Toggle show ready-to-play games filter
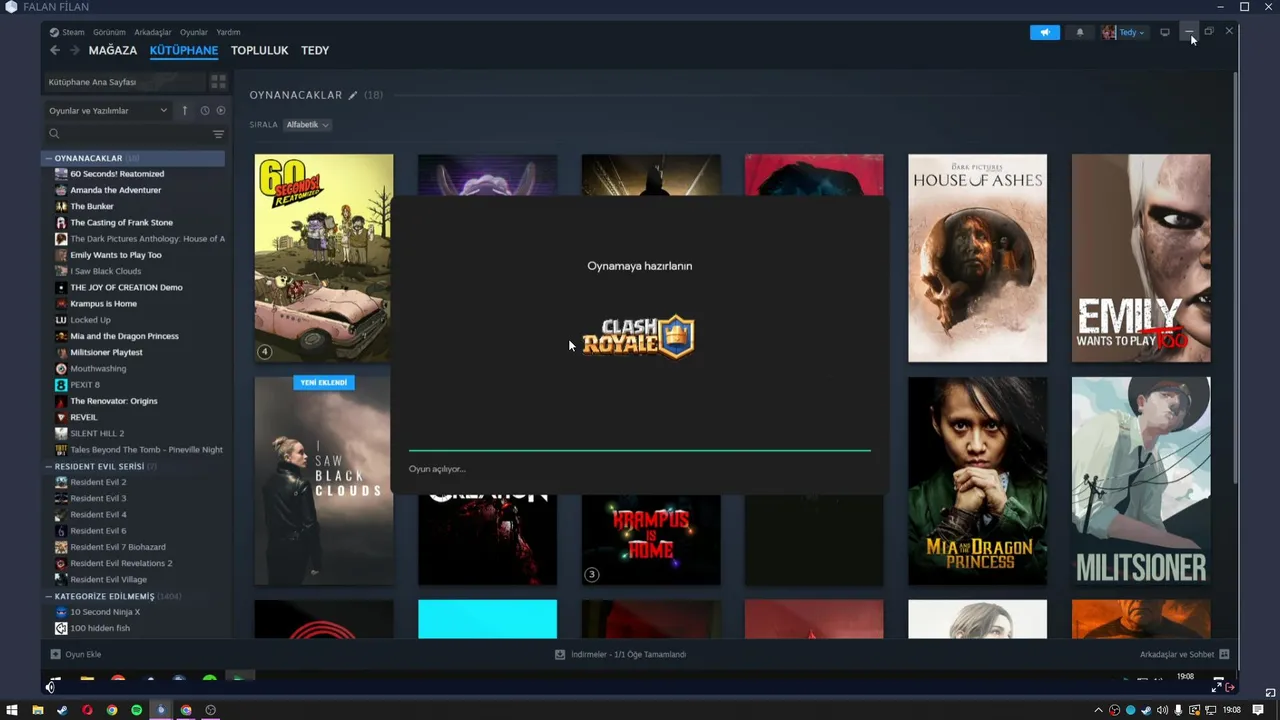The width and height of the screenshot is (1280, 720). click(221, 111)
